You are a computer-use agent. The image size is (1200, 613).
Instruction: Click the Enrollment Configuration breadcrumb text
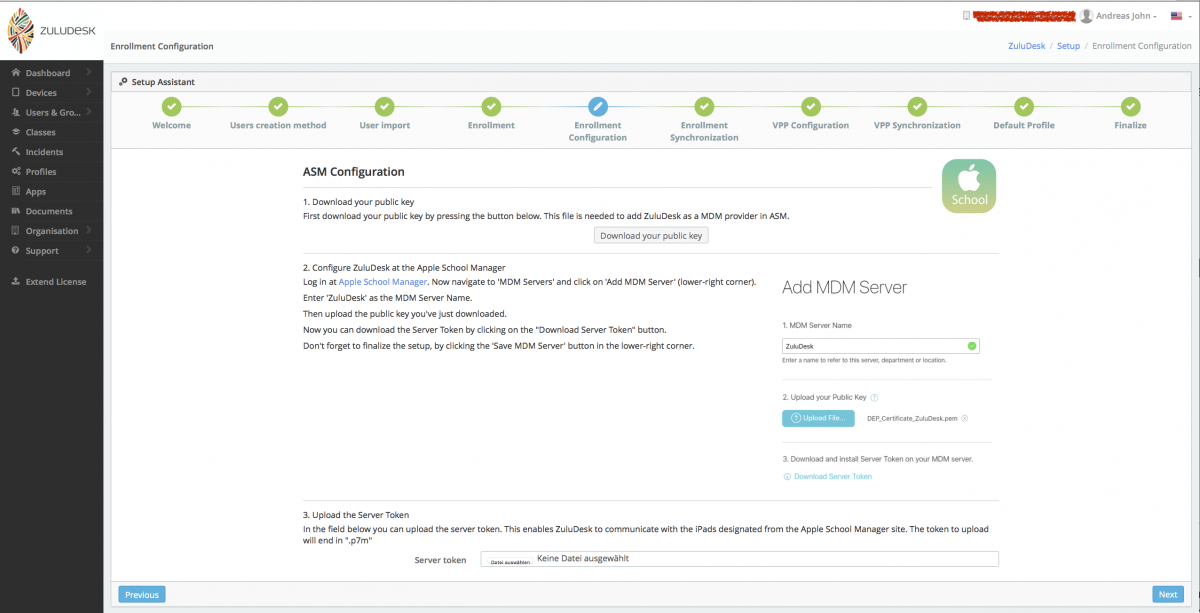coord(1142,46)
